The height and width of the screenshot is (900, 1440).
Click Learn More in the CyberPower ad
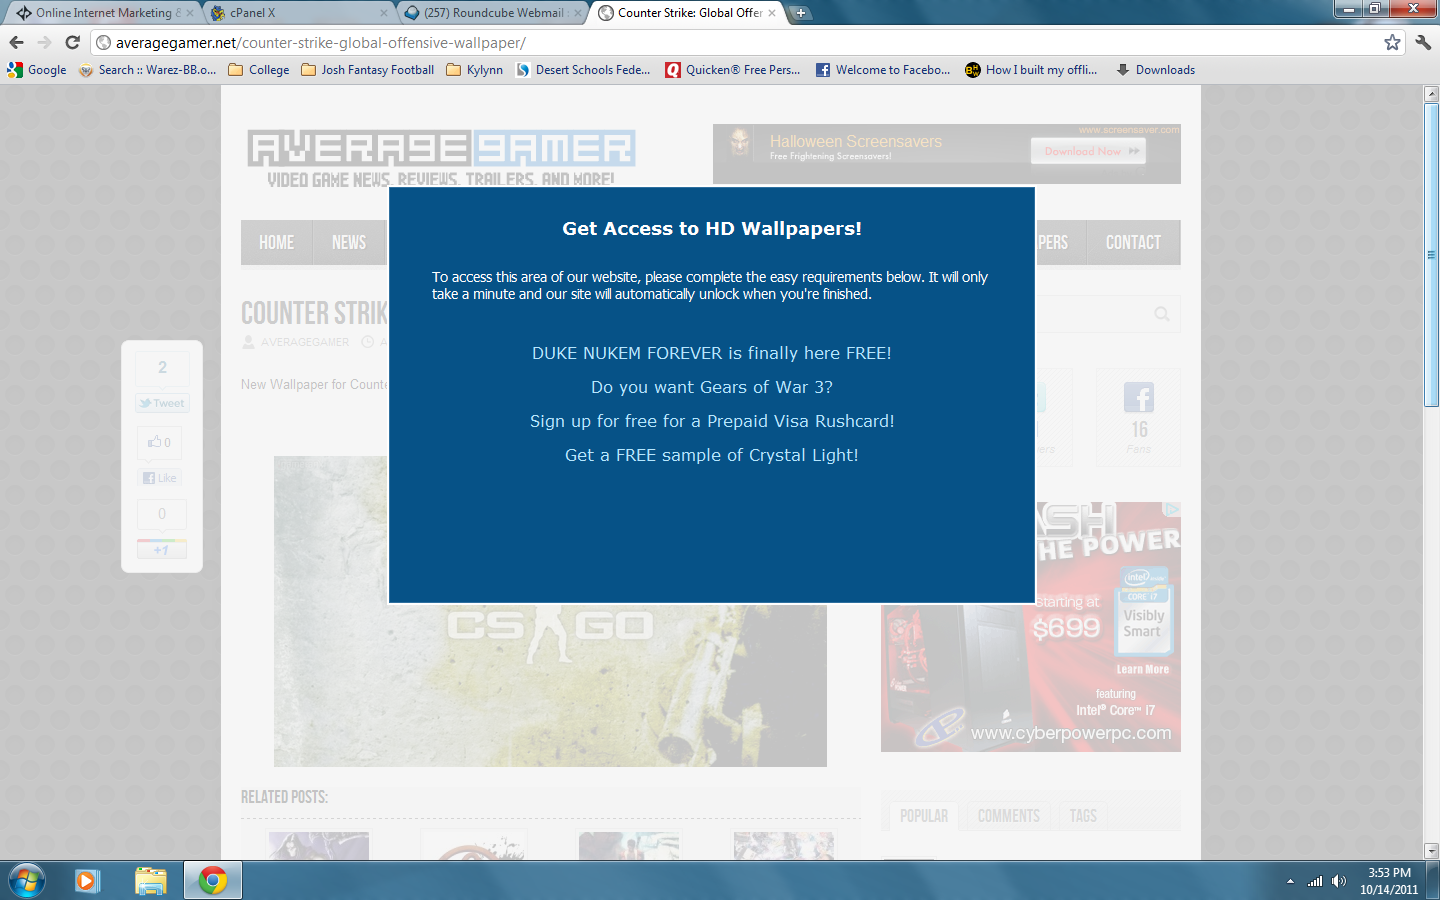click(1143, 670)
